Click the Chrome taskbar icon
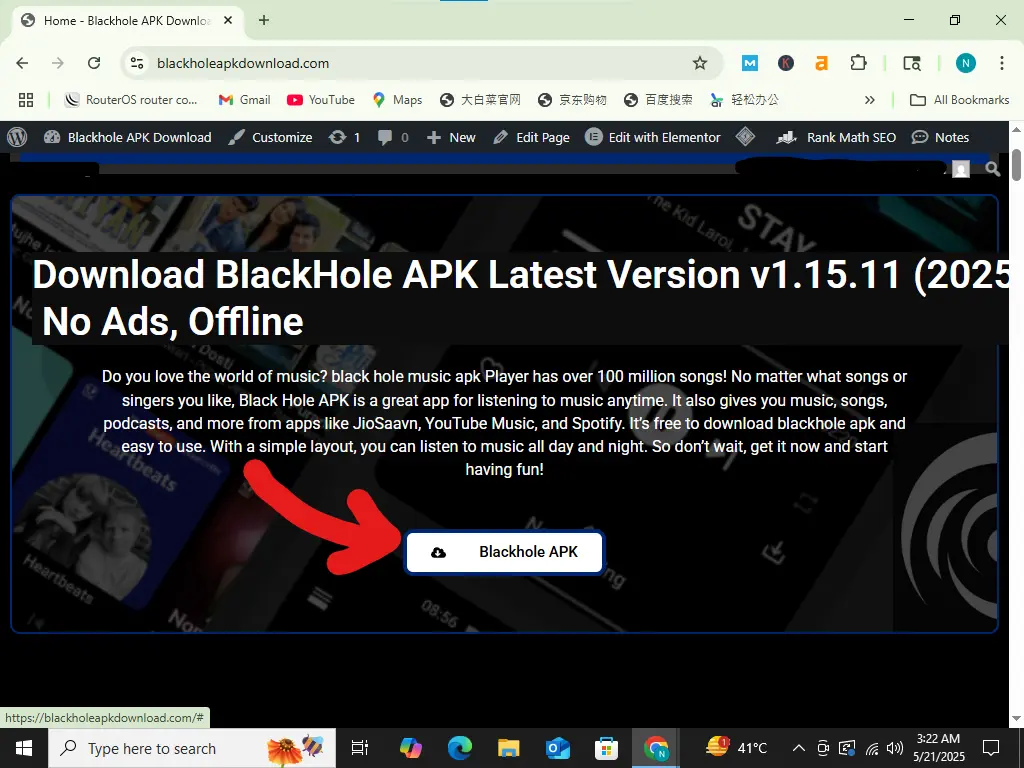 (656, 748)
